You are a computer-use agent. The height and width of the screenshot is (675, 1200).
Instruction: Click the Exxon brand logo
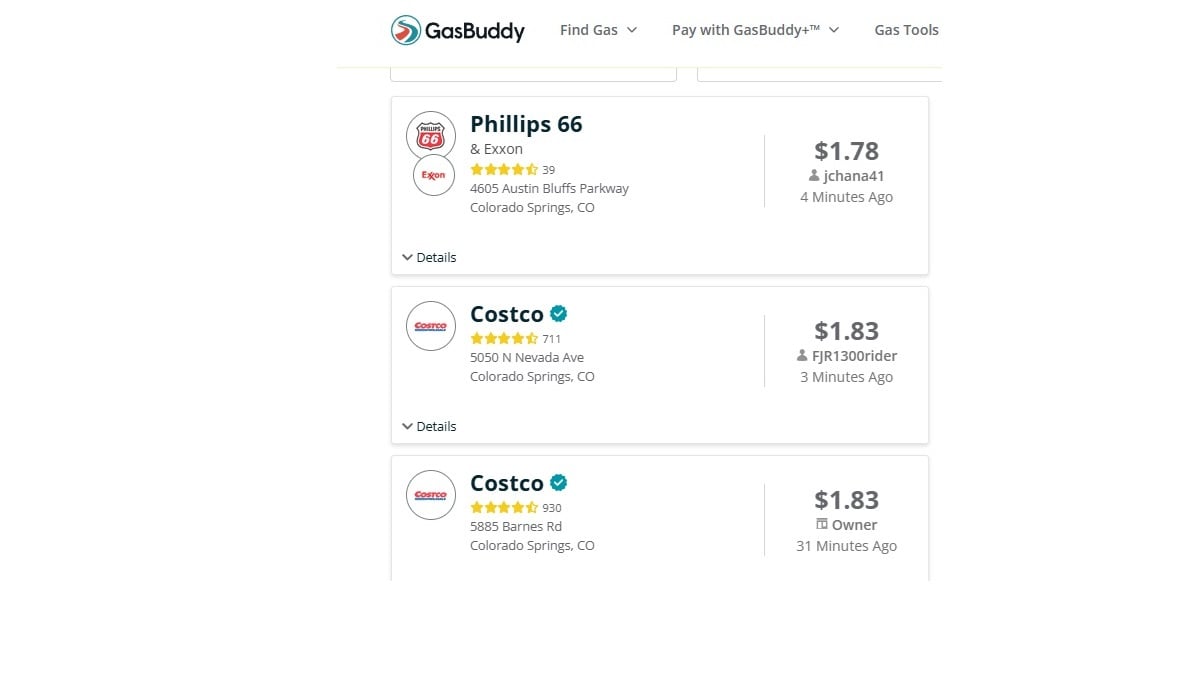point(433,175)
